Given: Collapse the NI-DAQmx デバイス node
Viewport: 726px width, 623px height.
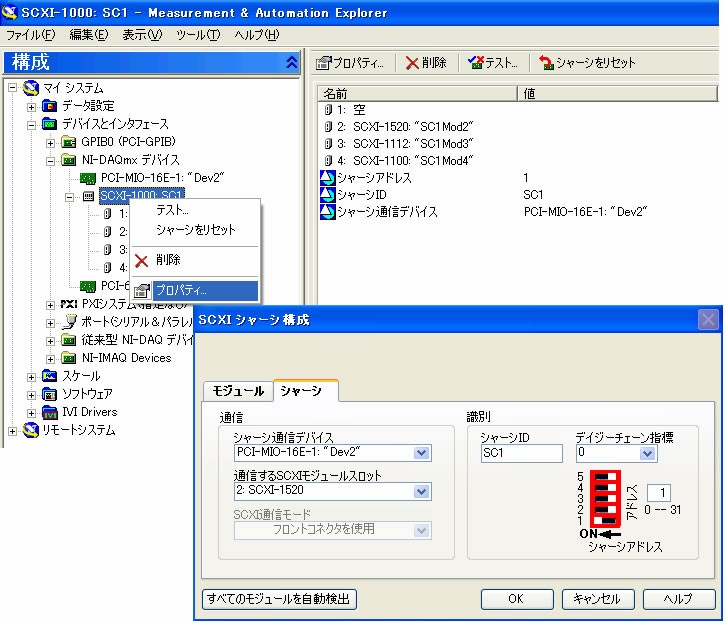Looking at the screenshot, I should point(50,161).
